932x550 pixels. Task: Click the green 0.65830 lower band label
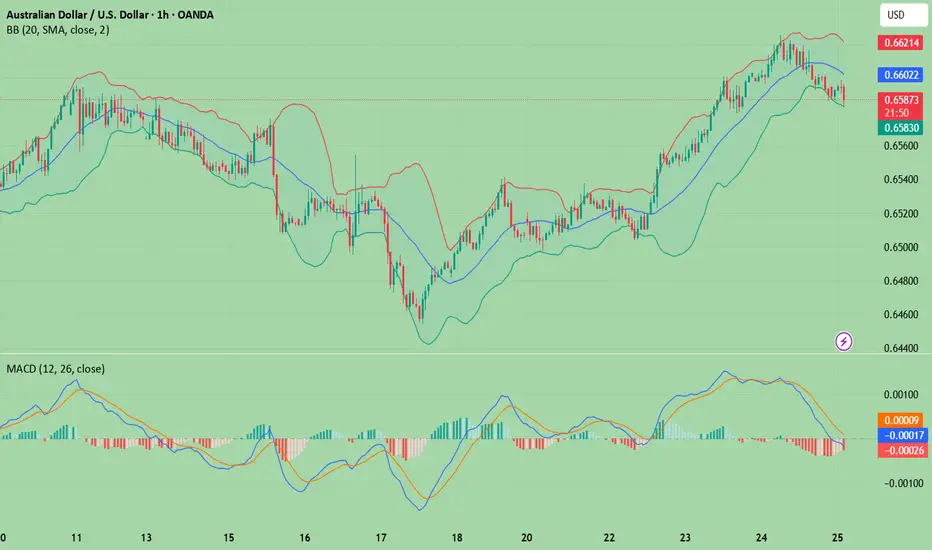point(901,128)
